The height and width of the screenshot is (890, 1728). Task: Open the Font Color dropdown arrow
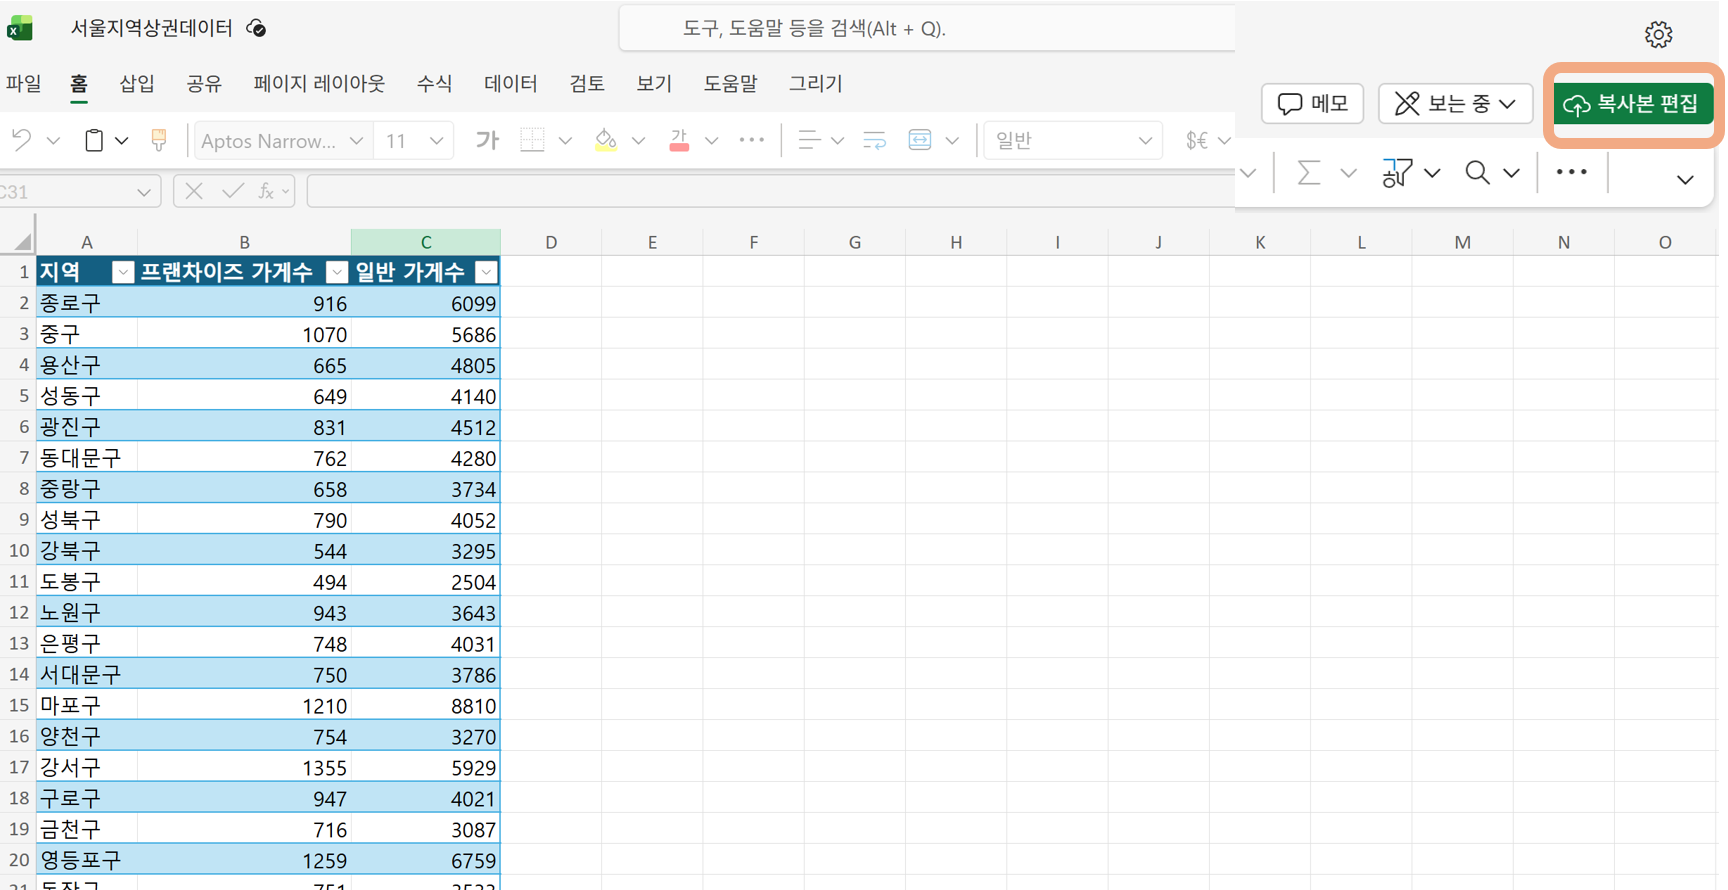(x=712, y=141)
